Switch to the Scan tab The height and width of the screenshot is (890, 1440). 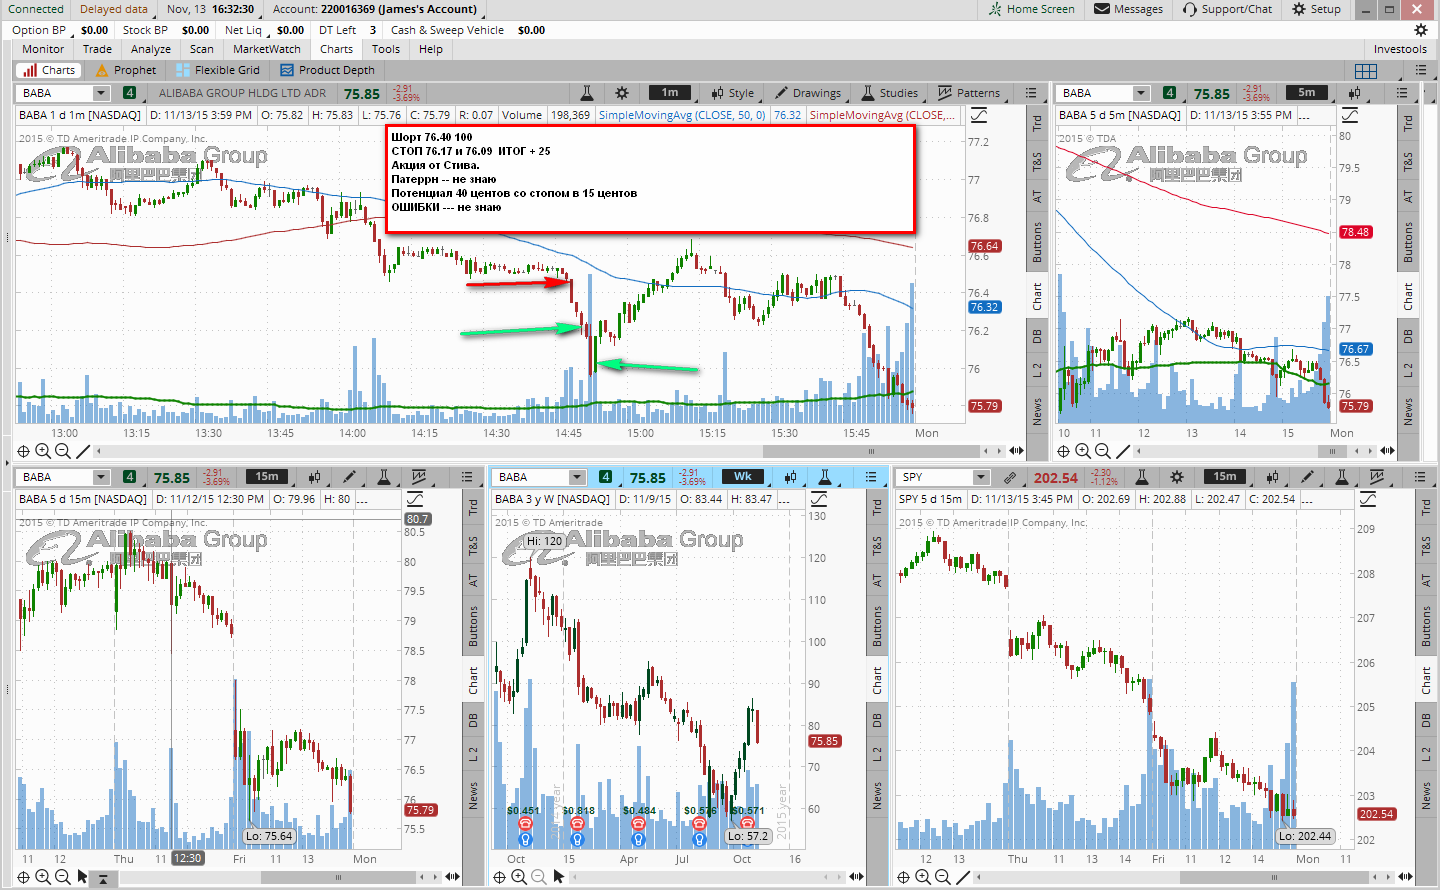coord(202,49)
